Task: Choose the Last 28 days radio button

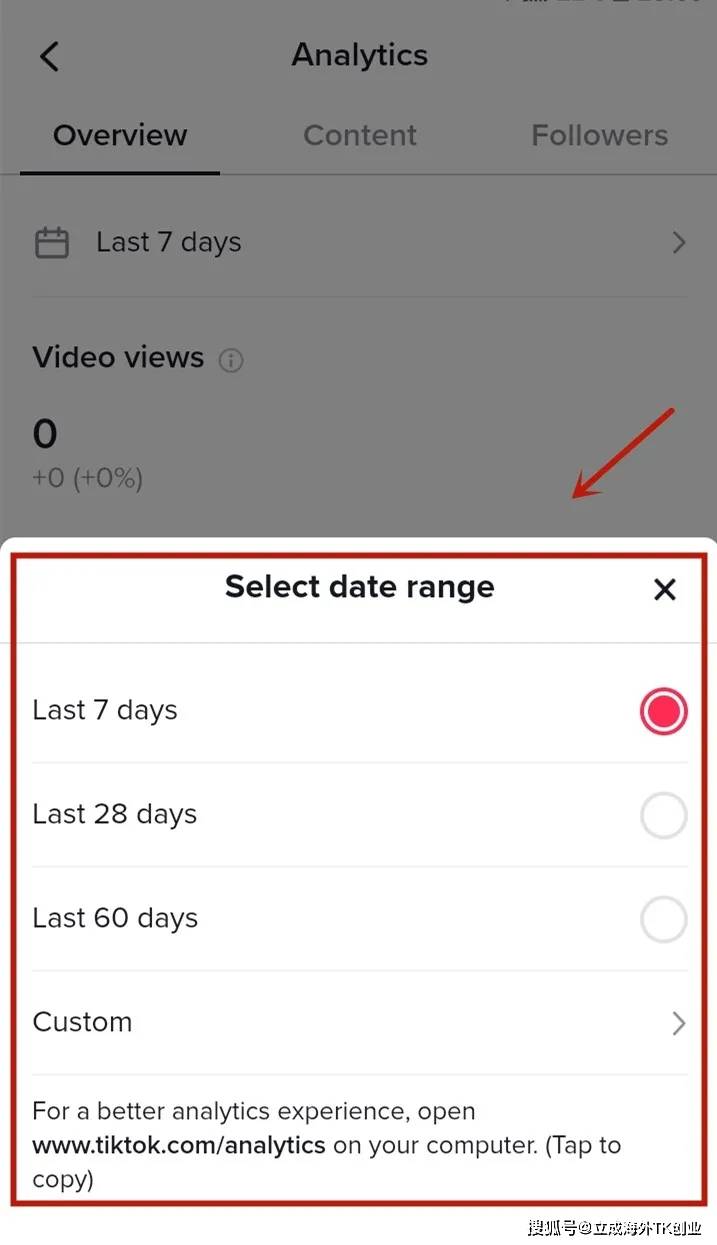Action: [663, 816]
